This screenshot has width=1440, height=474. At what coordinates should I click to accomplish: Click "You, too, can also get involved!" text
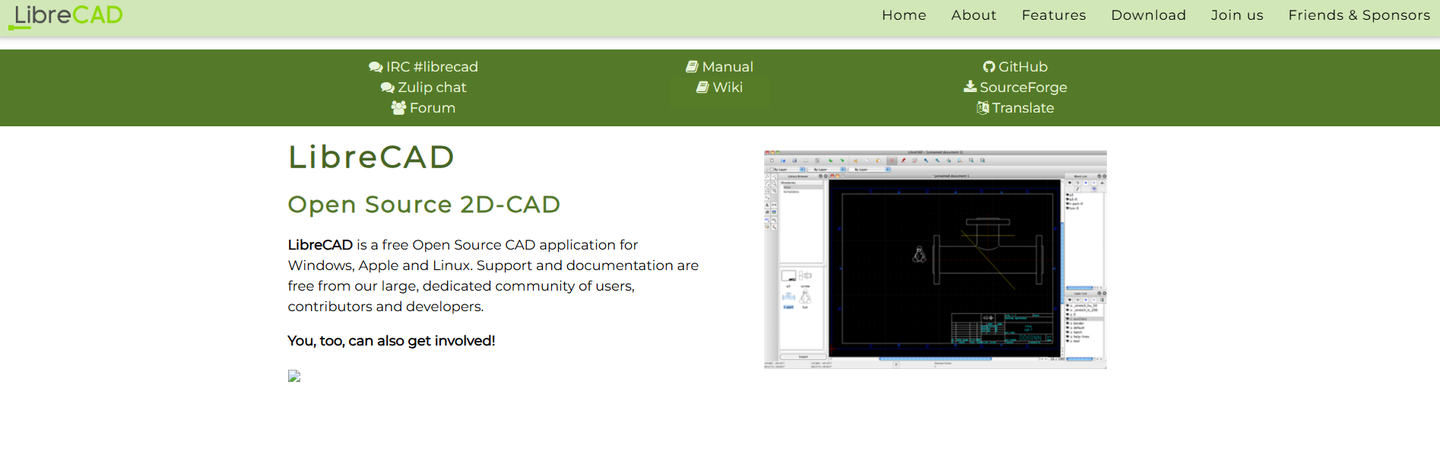[x=391, y=341]
